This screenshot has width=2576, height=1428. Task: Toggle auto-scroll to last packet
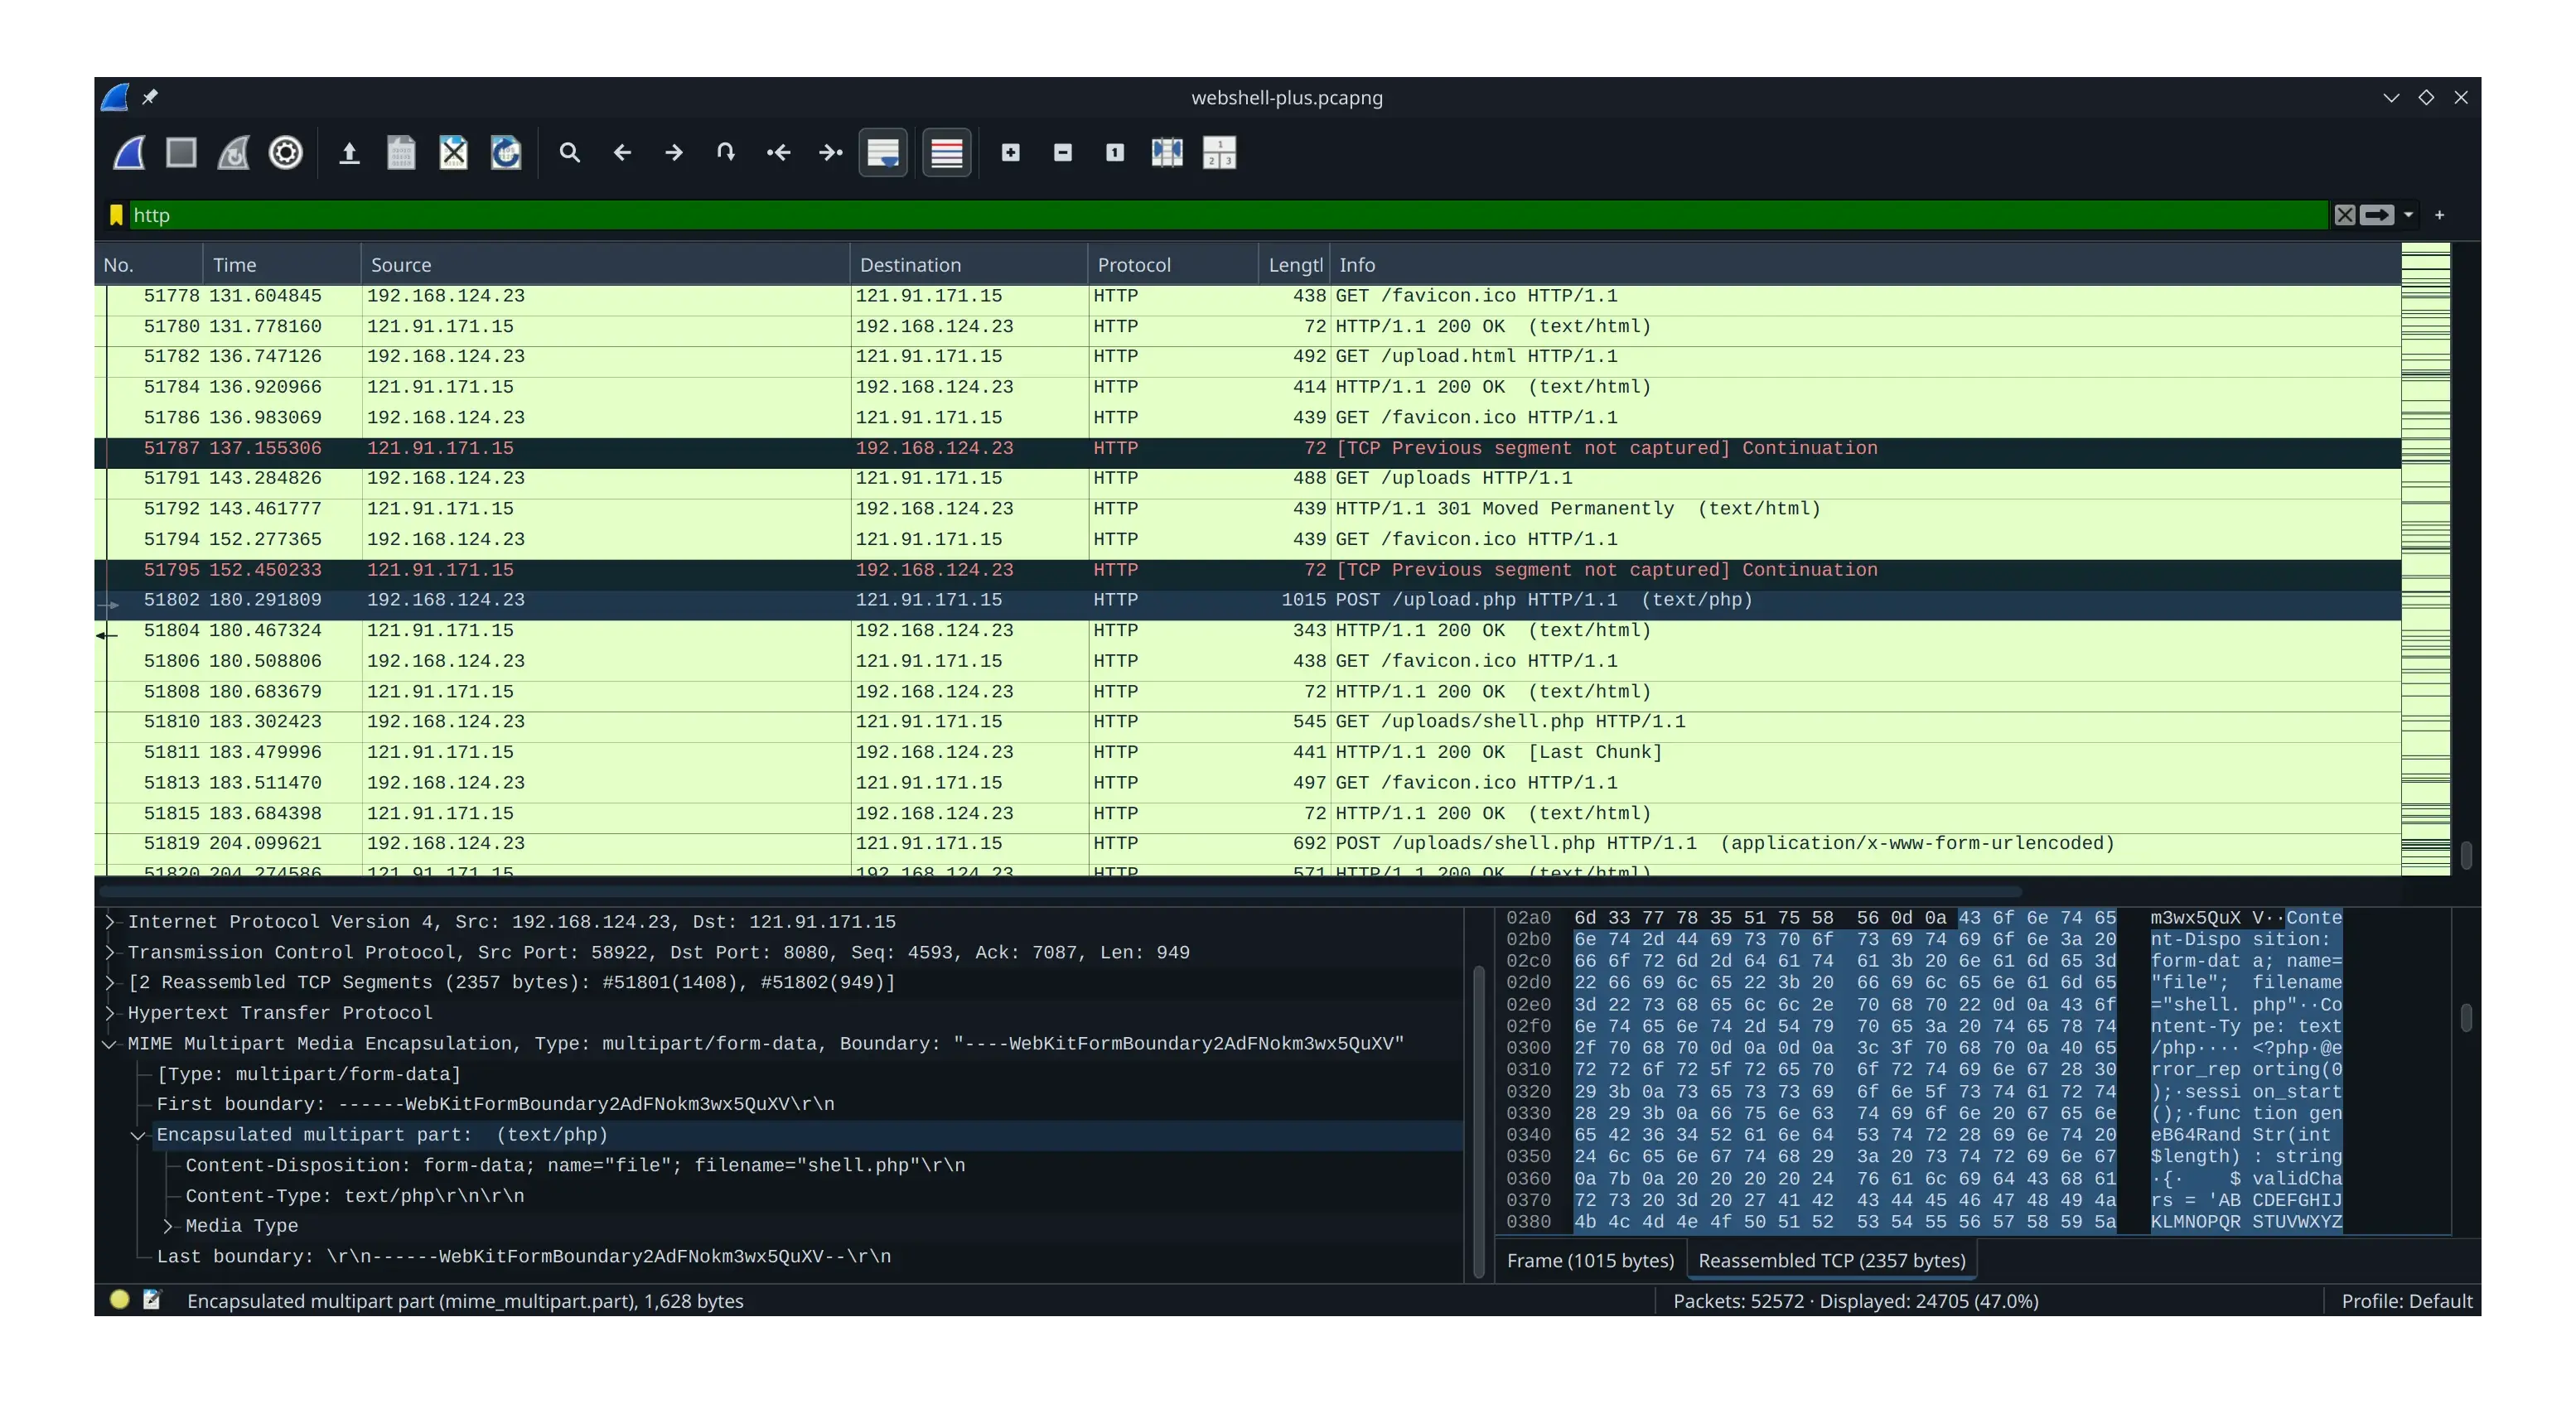(883, 153)
